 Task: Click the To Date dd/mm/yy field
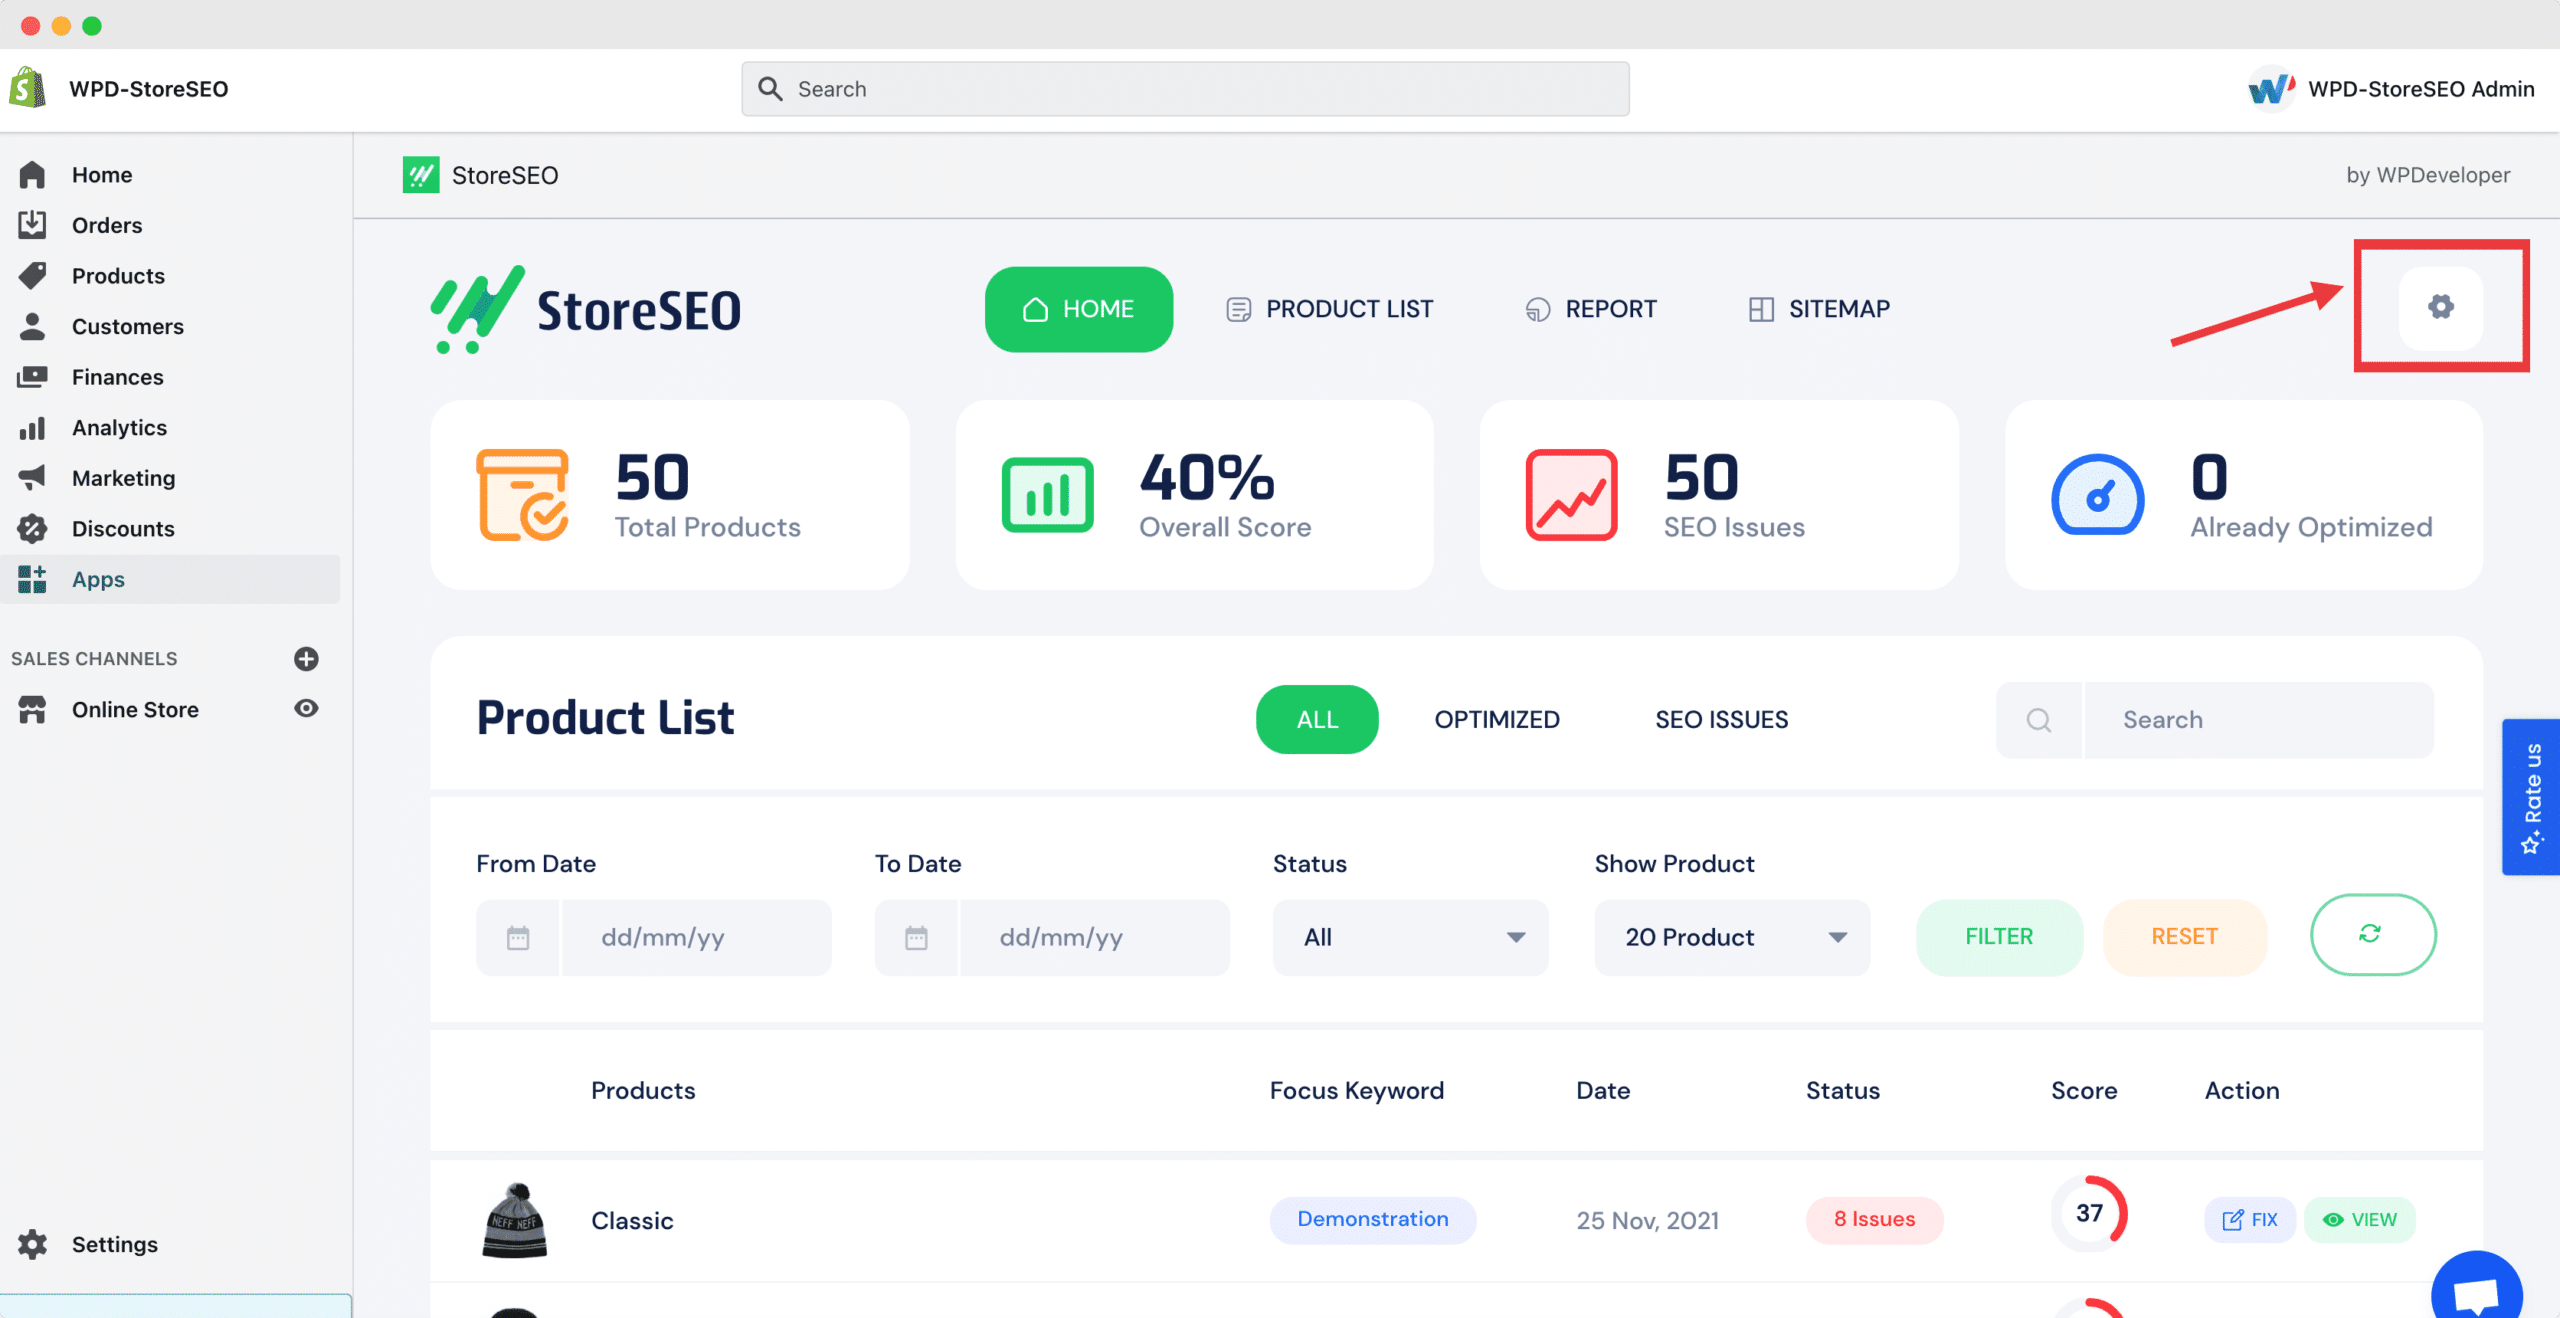[x=1095, y=938]
